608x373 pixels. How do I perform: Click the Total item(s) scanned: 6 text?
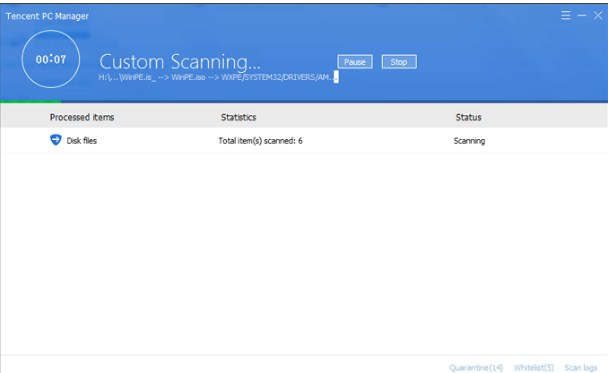pyautogui.click(x=261, y=141)
